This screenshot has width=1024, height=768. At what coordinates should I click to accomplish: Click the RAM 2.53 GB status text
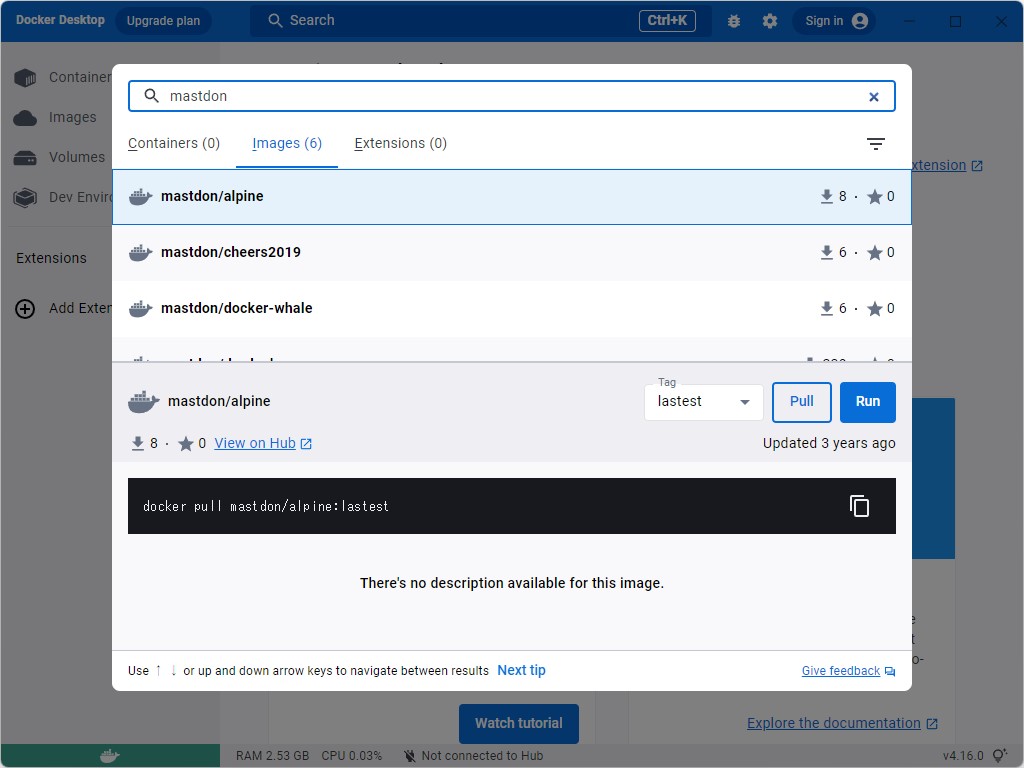pos(272,756)
